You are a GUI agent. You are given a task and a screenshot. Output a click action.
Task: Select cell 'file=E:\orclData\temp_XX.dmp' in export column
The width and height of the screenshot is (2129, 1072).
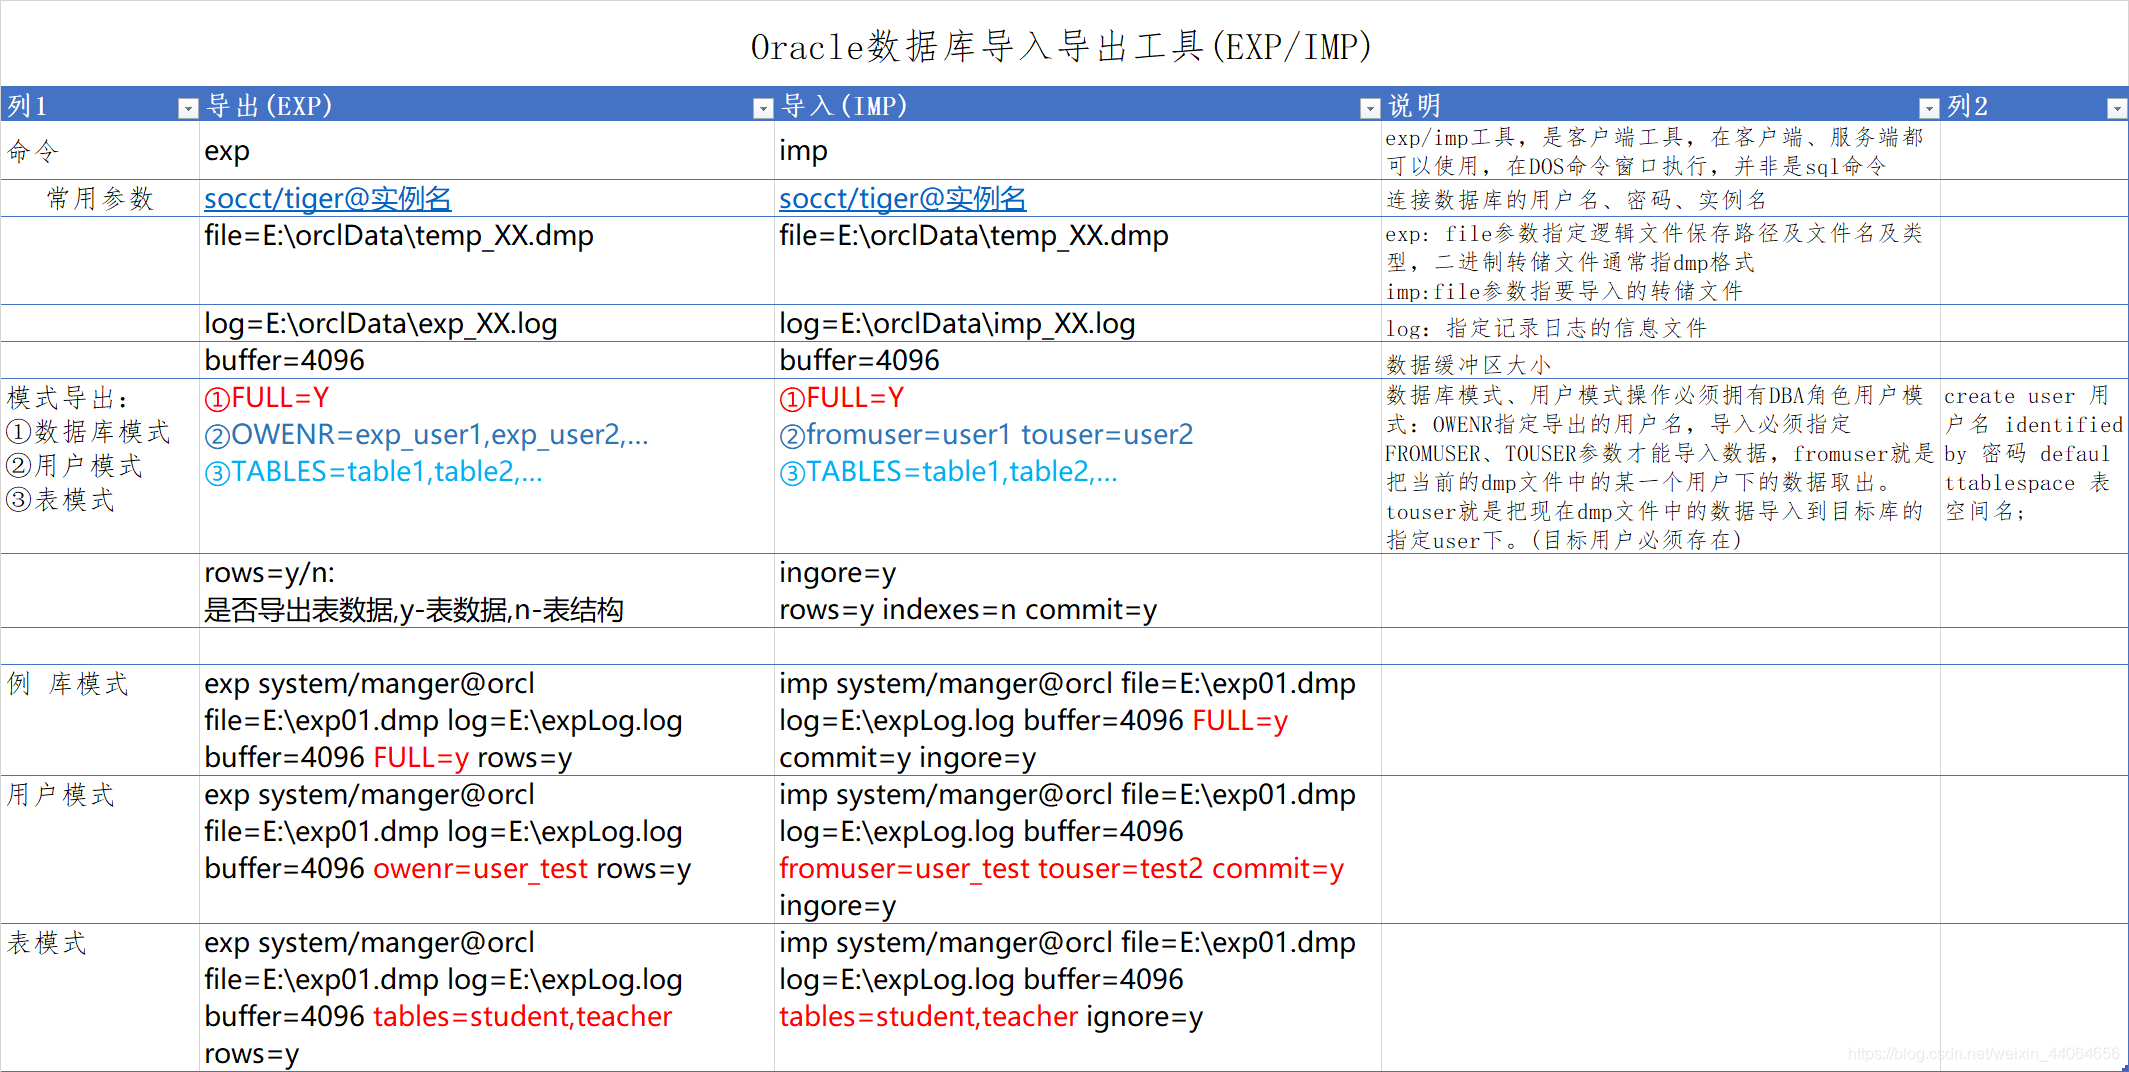click(487, 260)
